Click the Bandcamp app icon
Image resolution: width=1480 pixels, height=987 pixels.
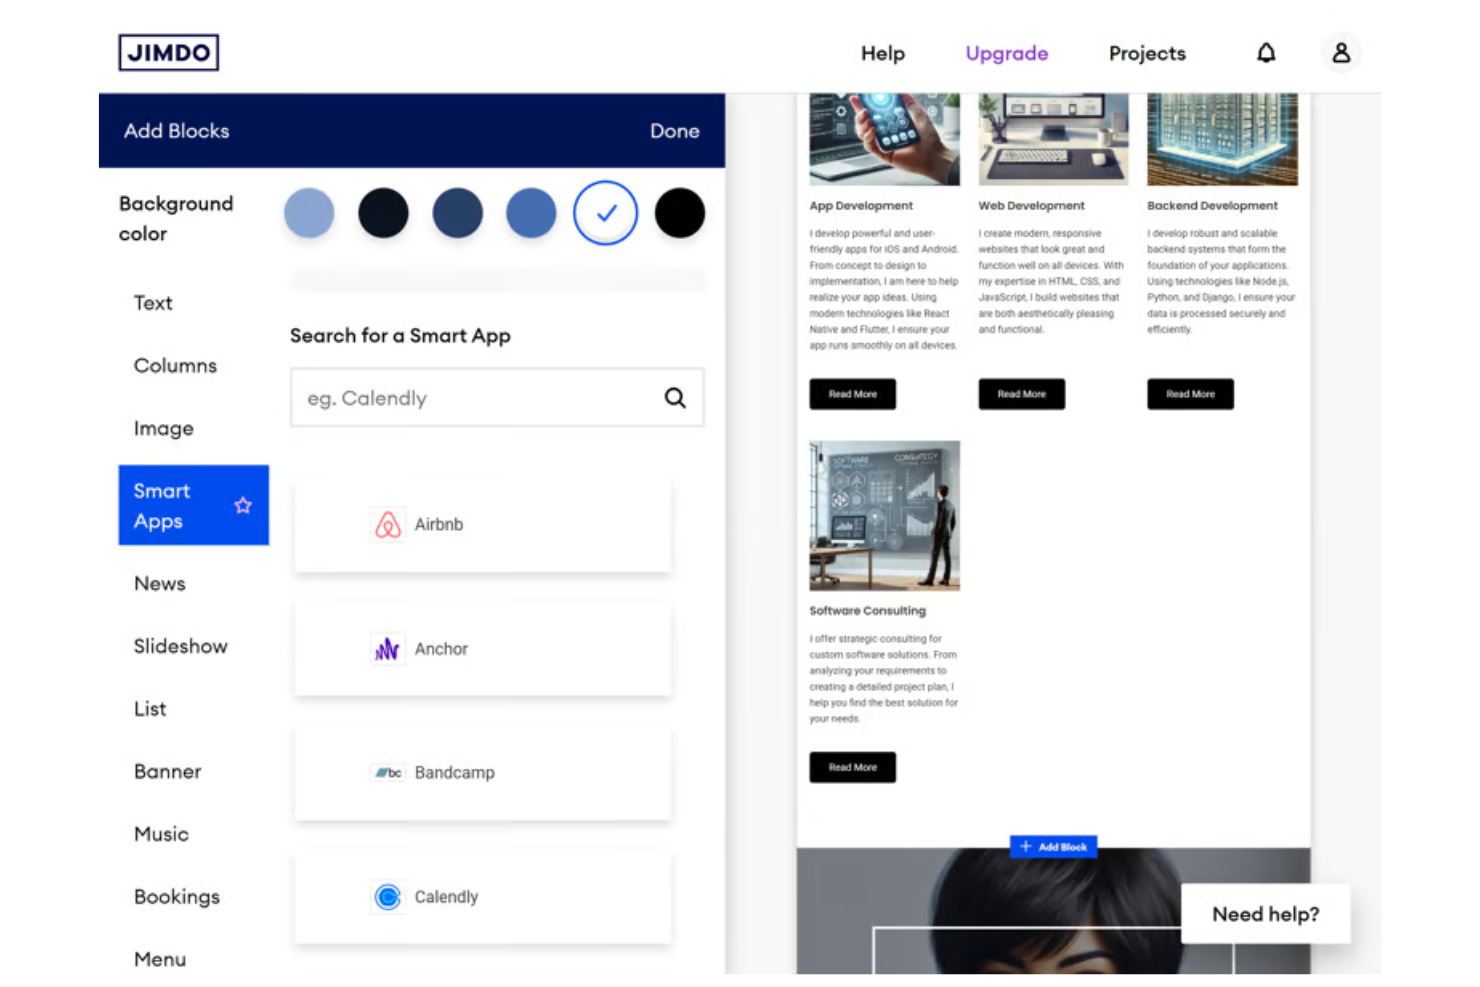click(x=388, y=772)
